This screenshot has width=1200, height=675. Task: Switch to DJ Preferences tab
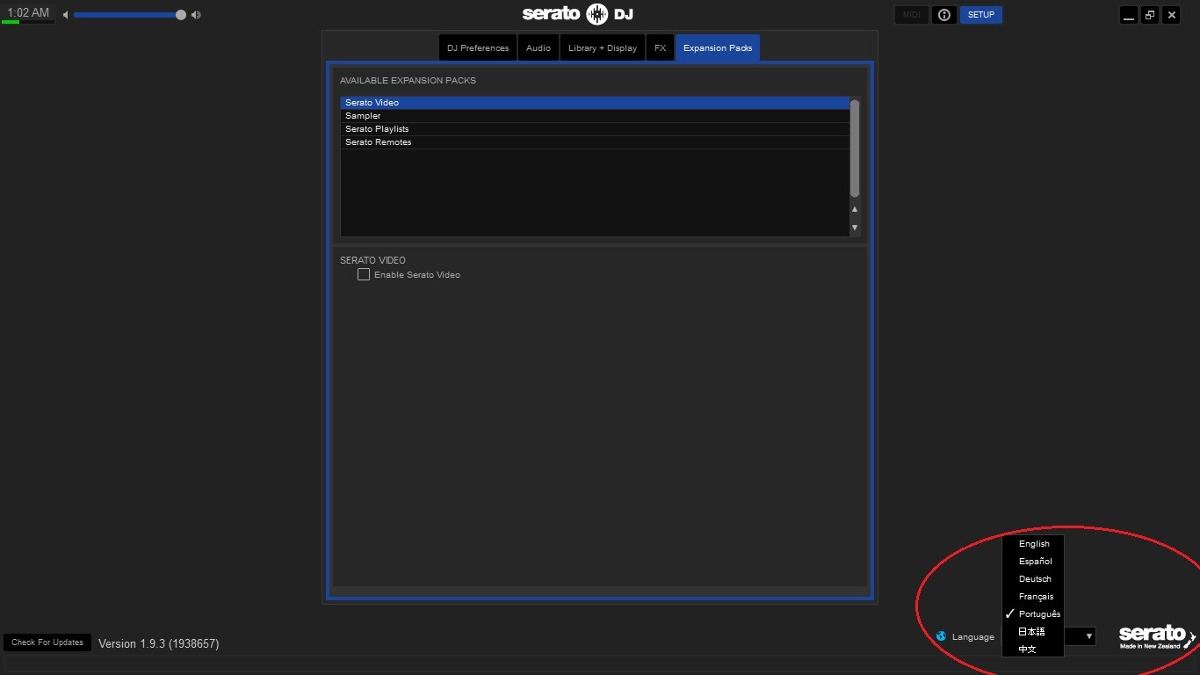(x=478, y=48)
